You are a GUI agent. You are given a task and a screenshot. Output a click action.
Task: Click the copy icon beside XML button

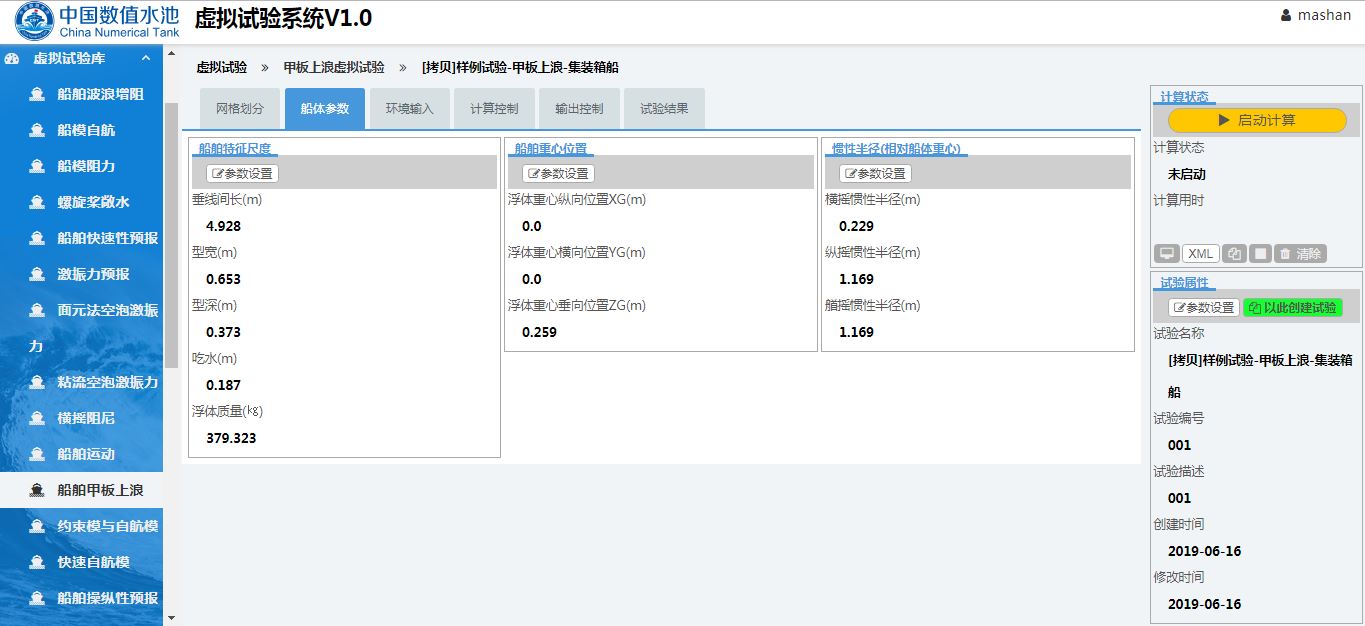pyautogui.click(x=1234, y=254)
